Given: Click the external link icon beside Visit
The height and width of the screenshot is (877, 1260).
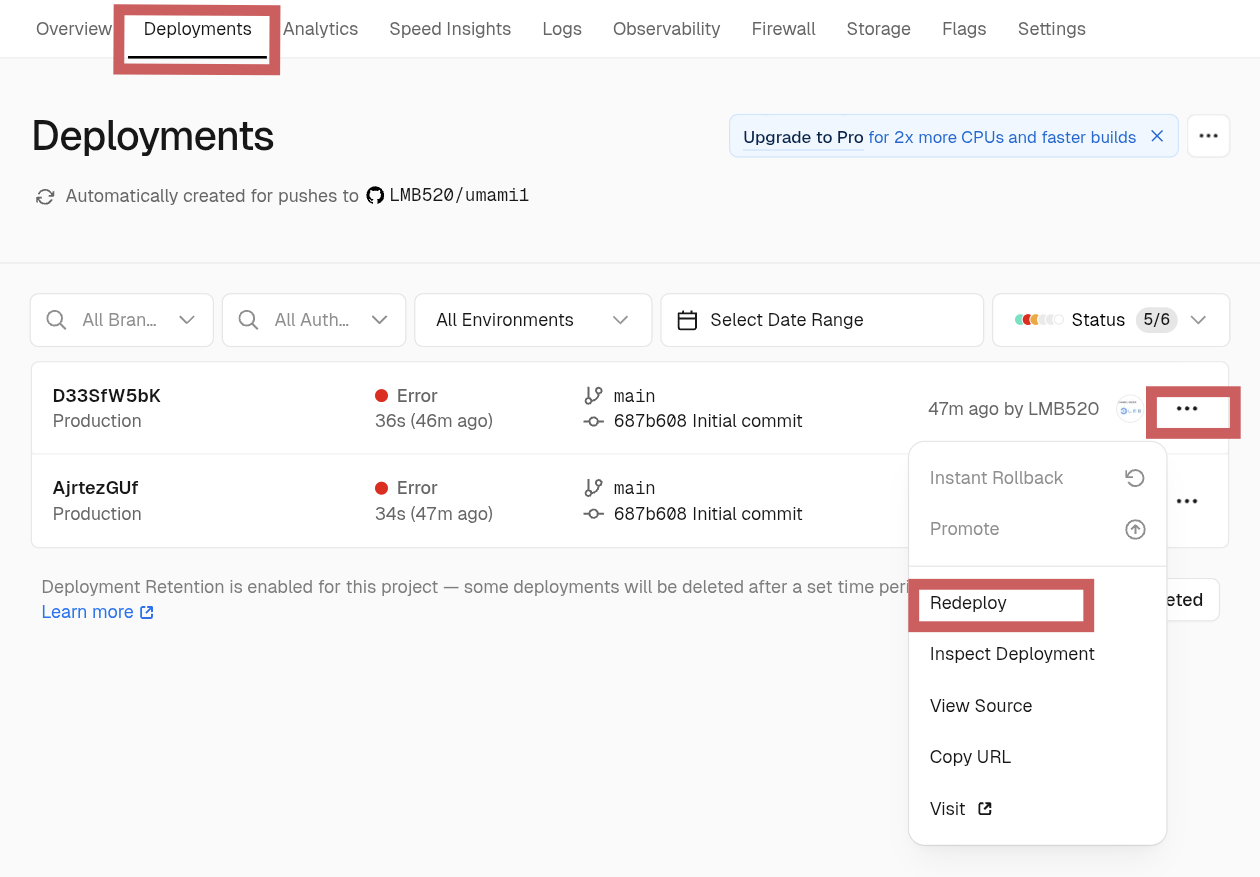Looking at the screenshot, I should click(985, 809).
